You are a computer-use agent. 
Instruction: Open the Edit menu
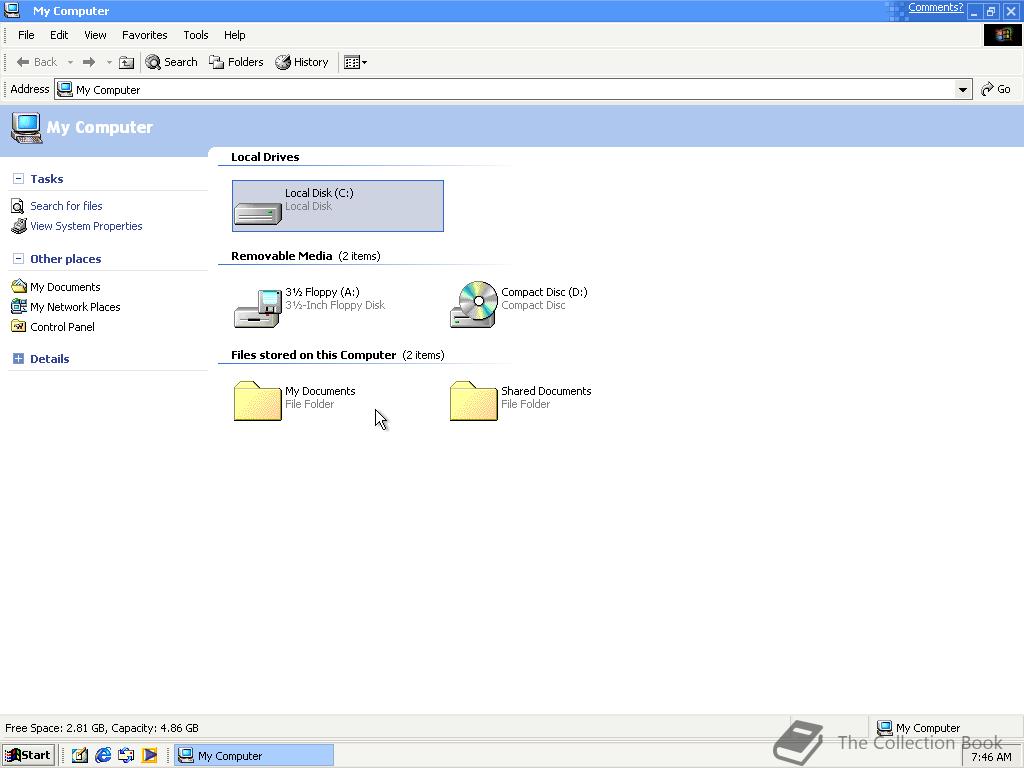point(59,35)
